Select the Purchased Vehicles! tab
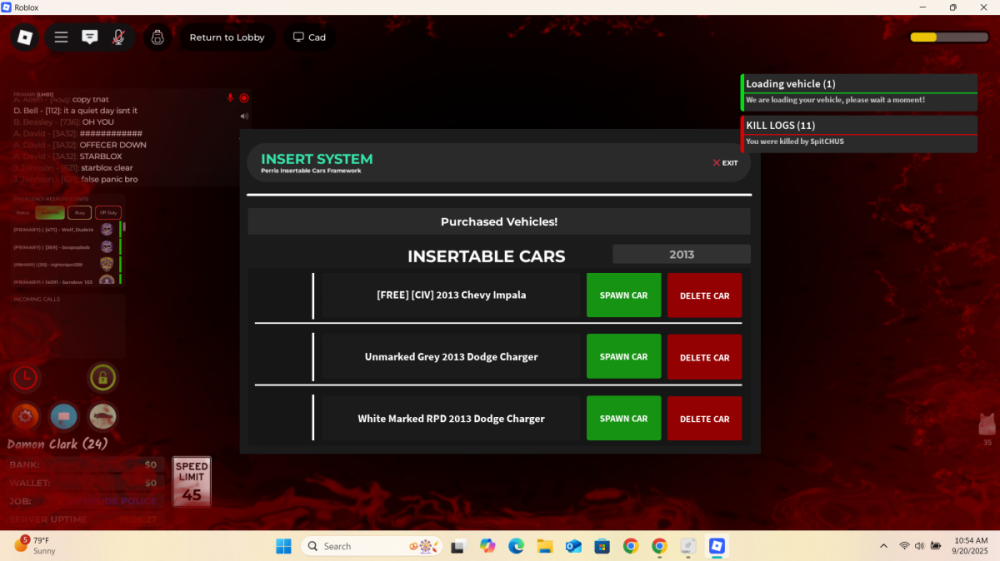This screenshot has width=1000, height=561. click(499, 222)
